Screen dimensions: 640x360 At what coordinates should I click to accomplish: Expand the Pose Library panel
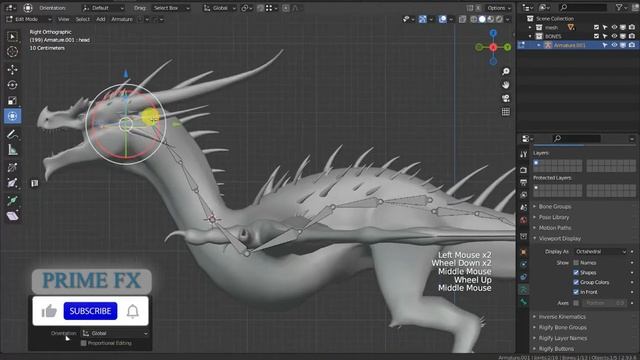553,217
